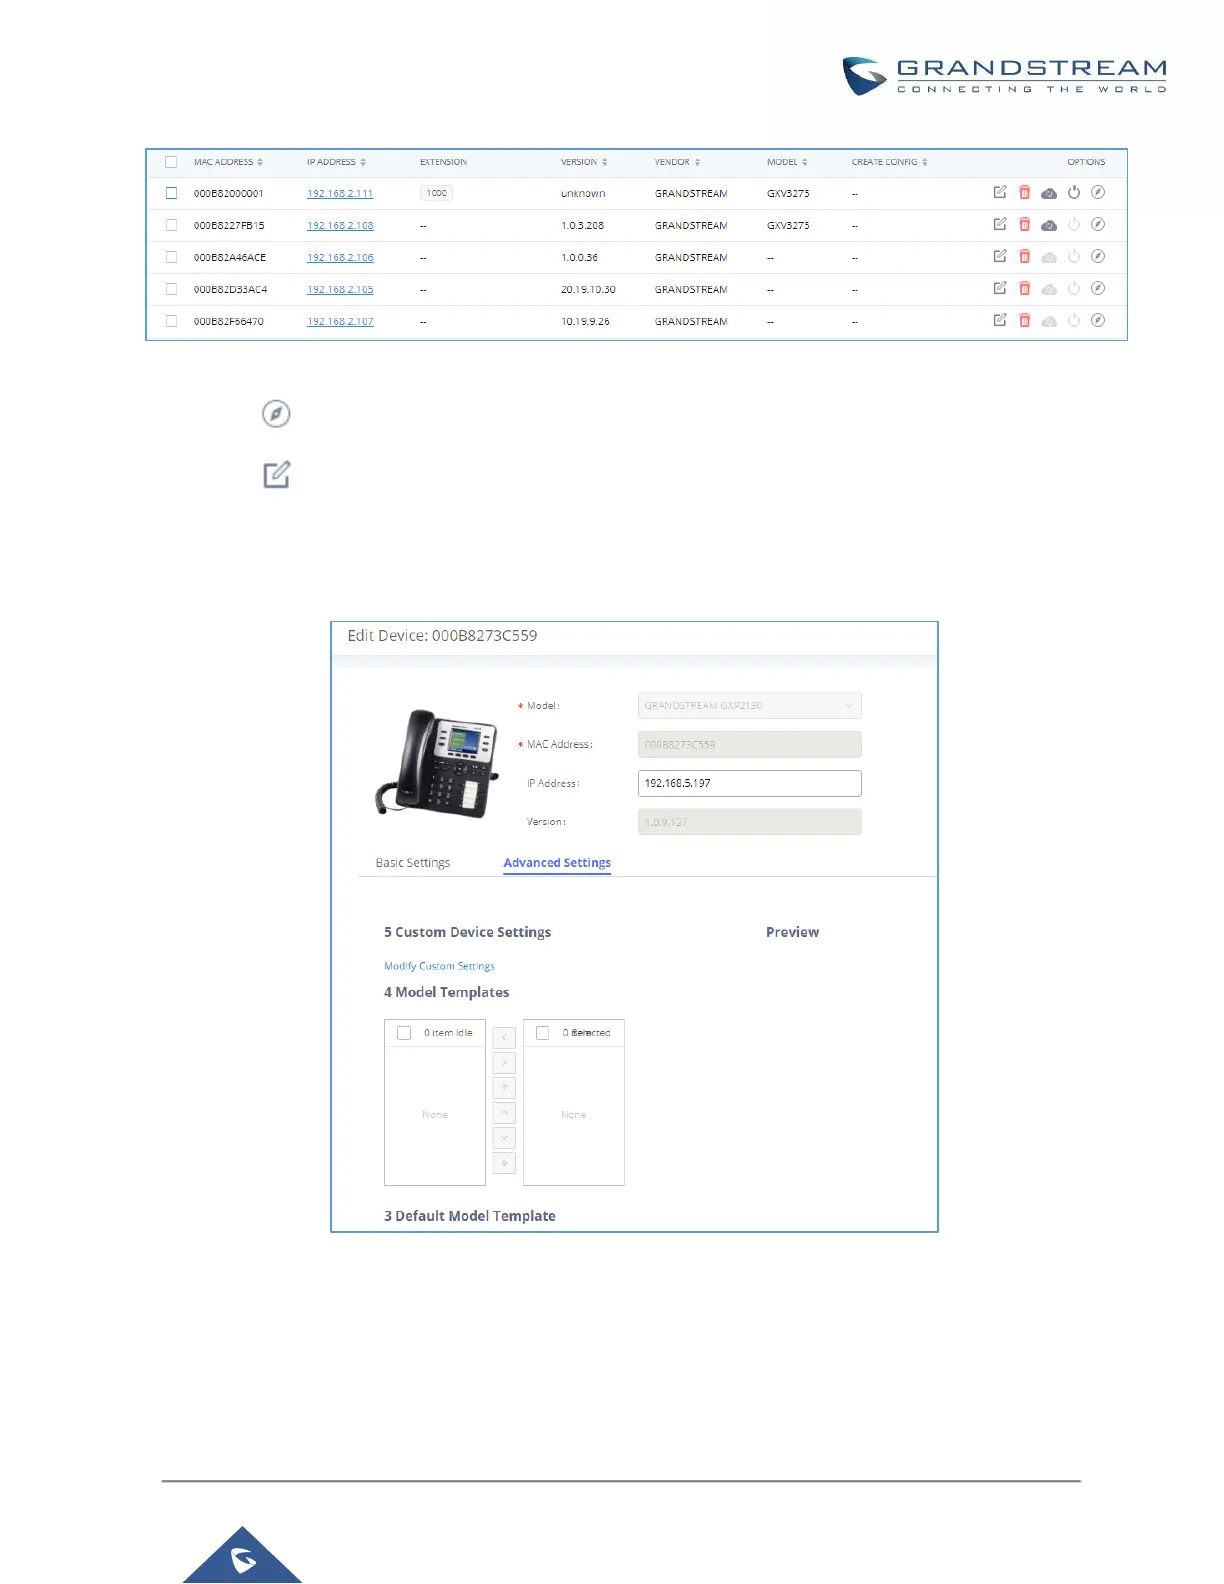Click the Modify Custom Settings link

point(439,966)
